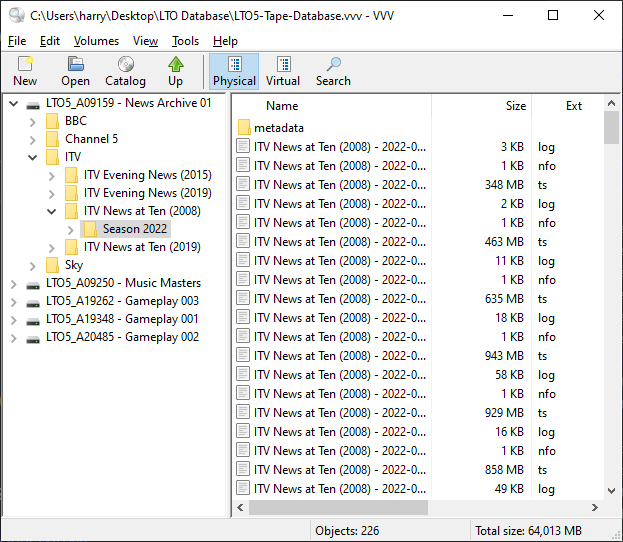The width and height of the screenshot is (623, 542).
Task: Sort files by Size column header
Action: pyautogui.click(x=515, y=106)
